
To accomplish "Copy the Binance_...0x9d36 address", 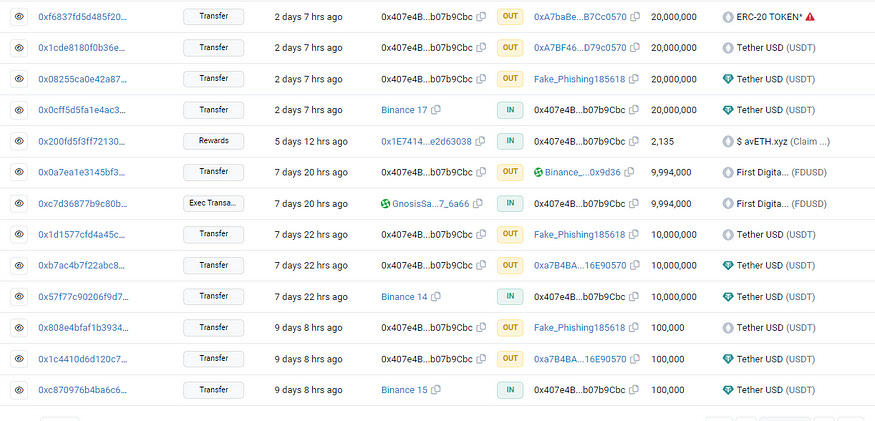I will [x=629, y=172].
